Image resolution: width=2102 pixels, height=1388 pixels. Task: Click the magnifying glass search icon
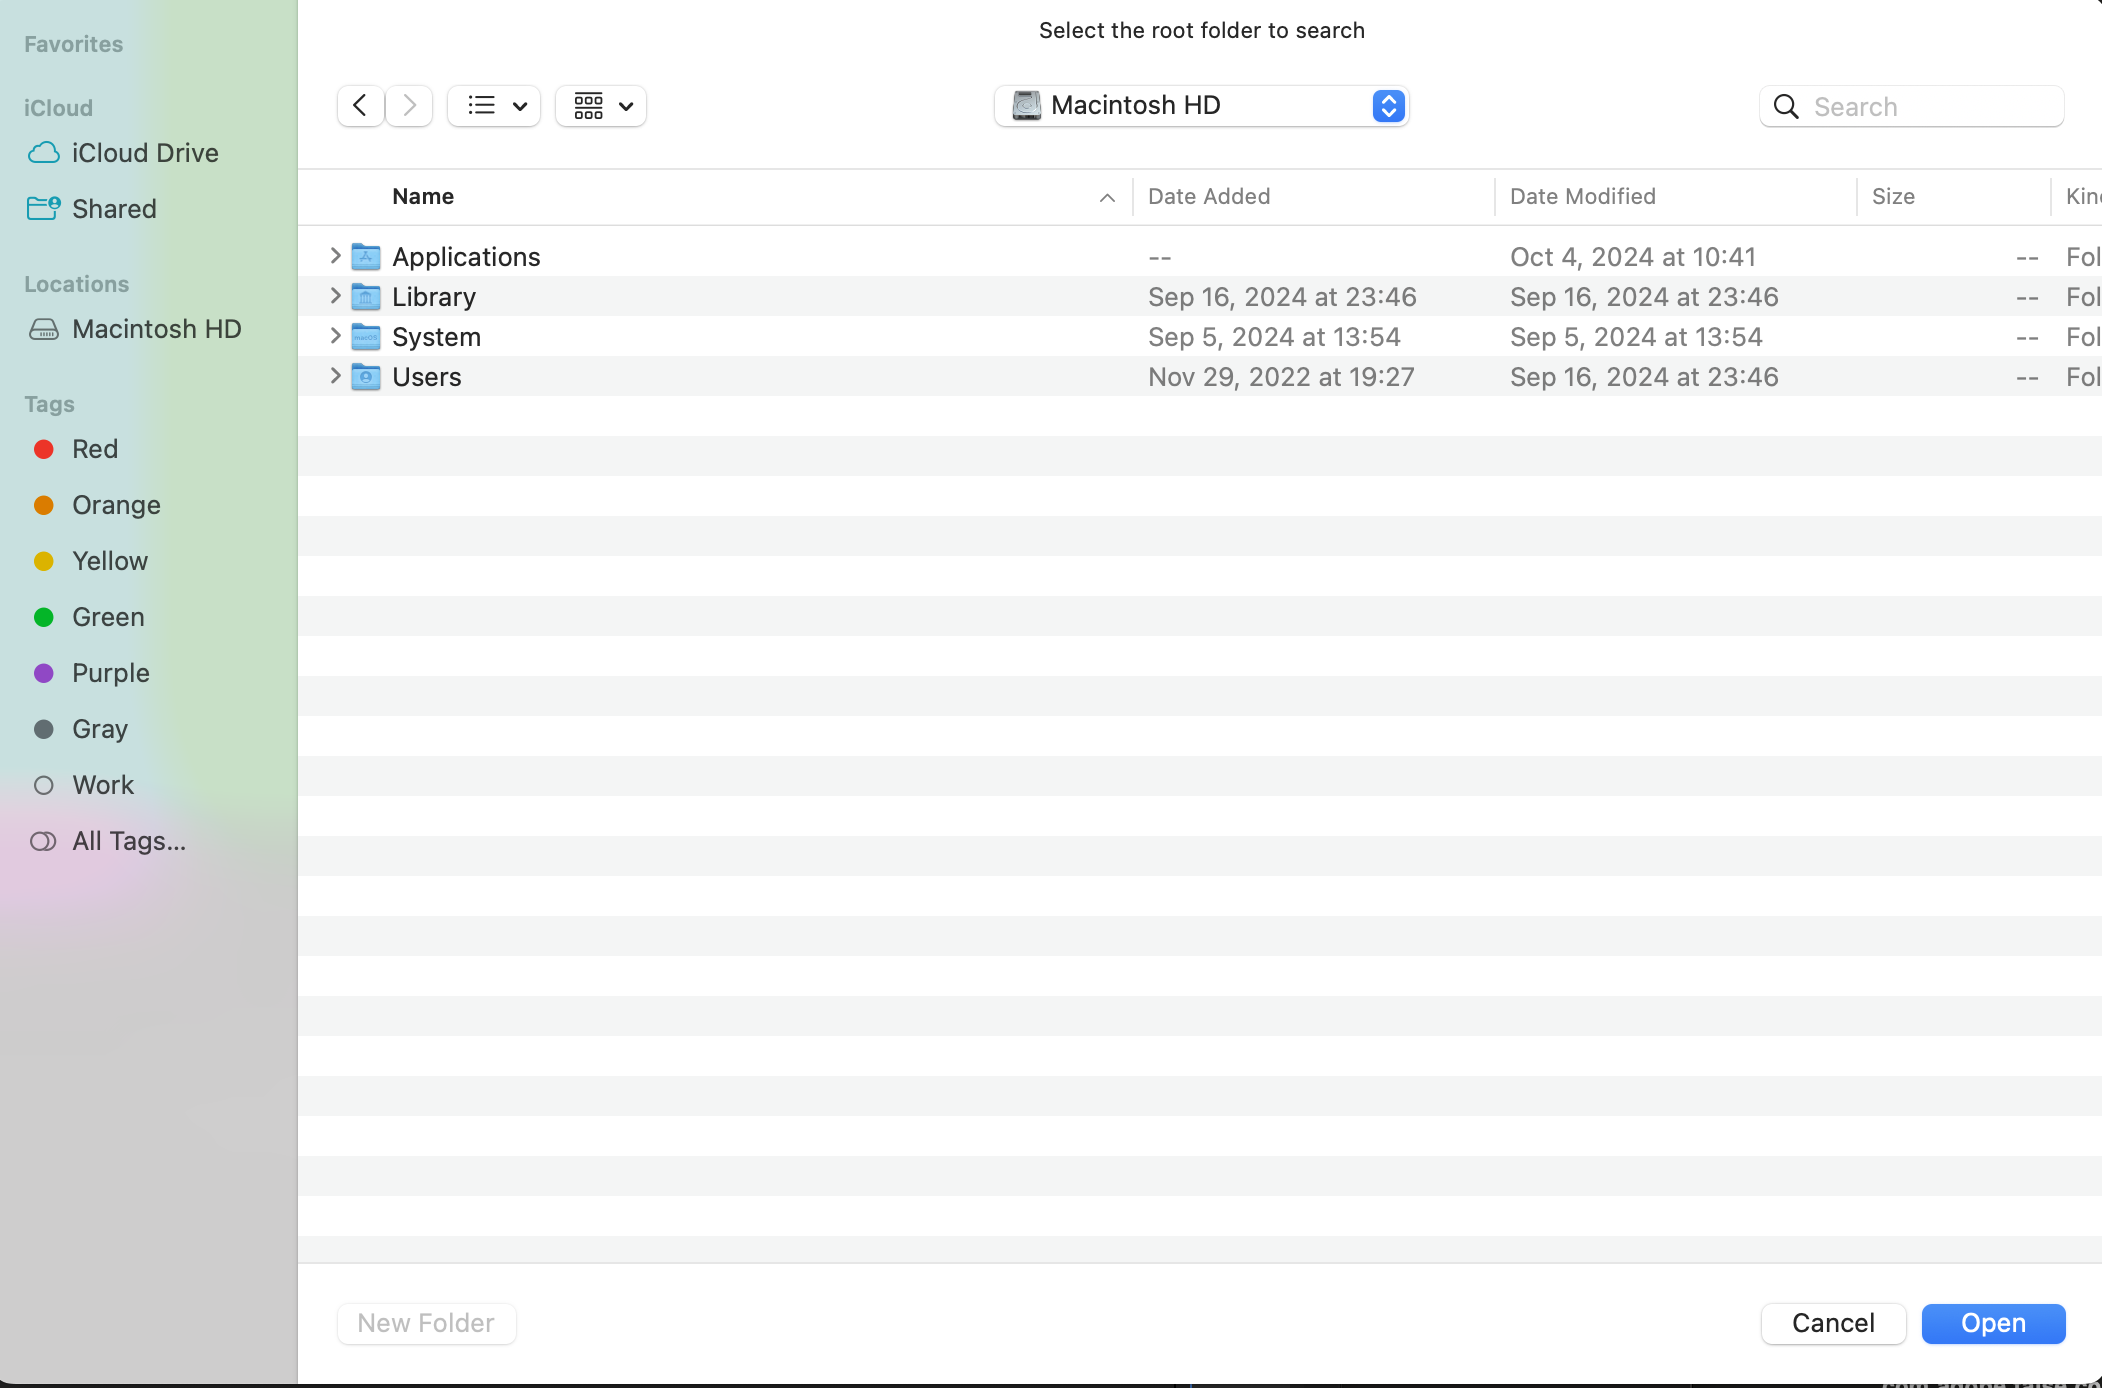tap(1786, 107)
